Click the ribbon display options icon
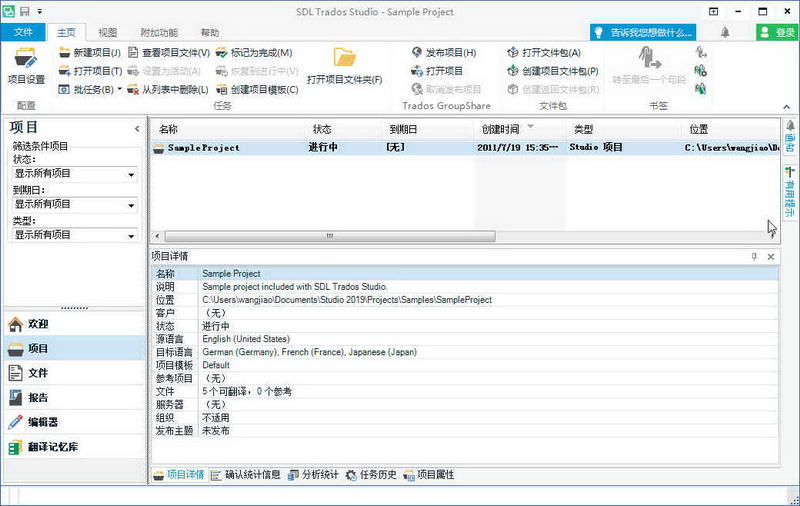The height and width of the screenshot is (506, 800). coord(713,11)
